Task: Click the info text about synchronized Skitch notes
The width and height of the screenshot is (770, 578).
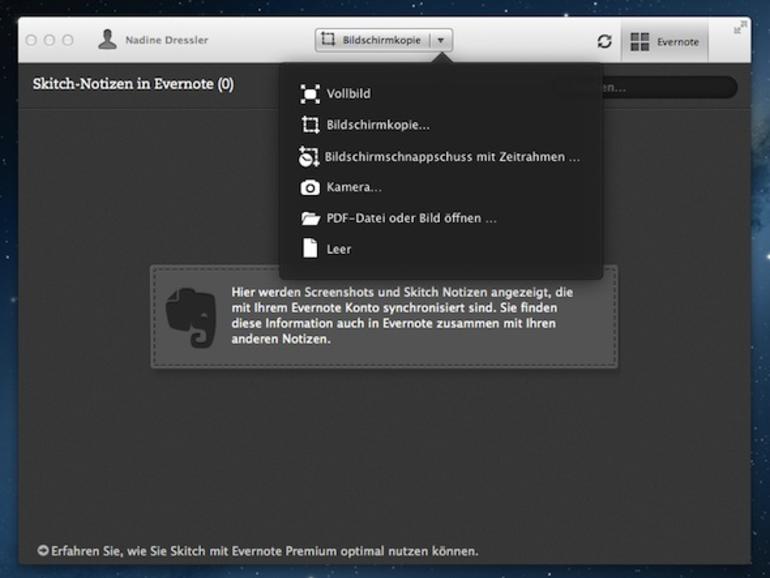Action: [402, 315]
